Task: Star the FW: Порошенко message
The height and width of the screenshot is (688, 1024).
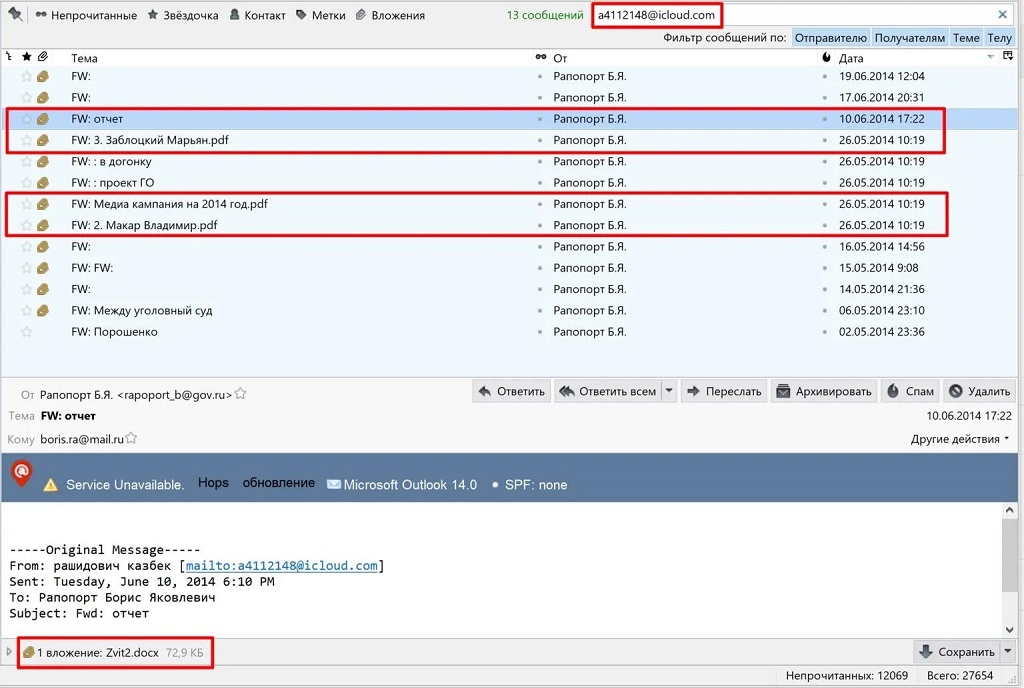Action: tap(27, 332)
